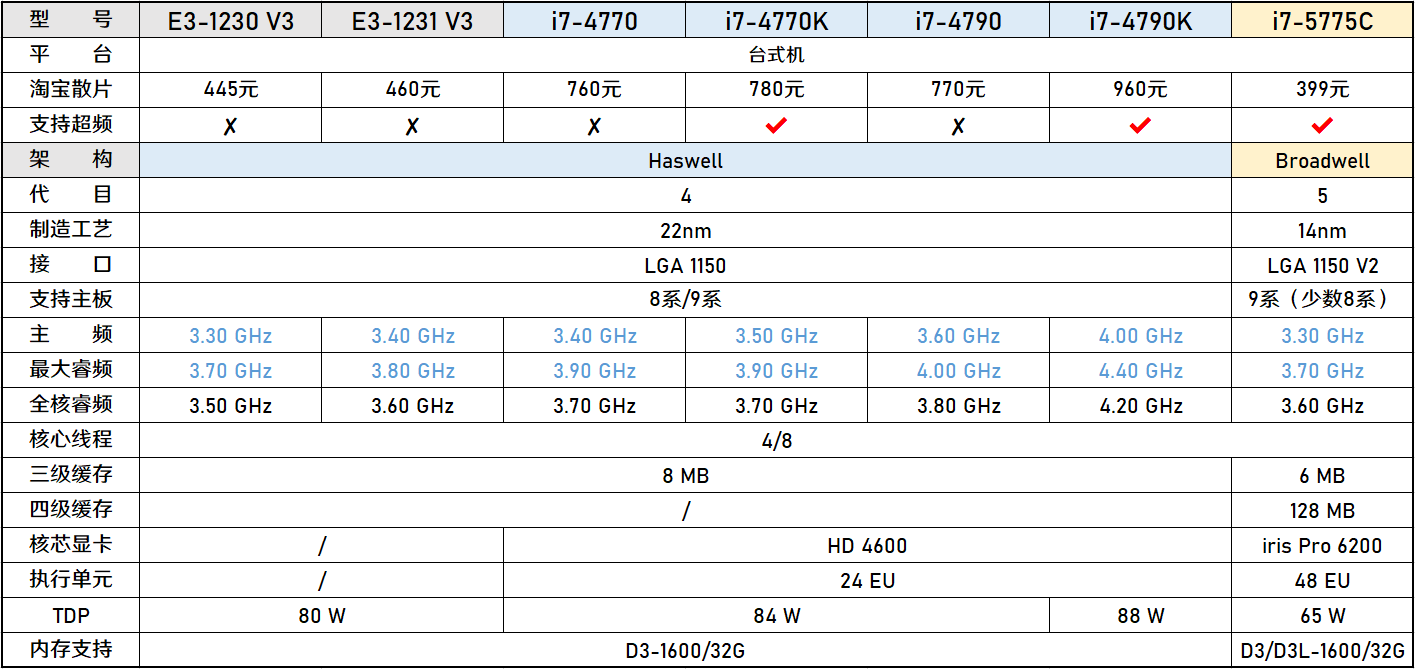The height and width of the screenshot is (669, 1415).
Task: Click the 执行单元 row label
Action: tap(71, 580)
